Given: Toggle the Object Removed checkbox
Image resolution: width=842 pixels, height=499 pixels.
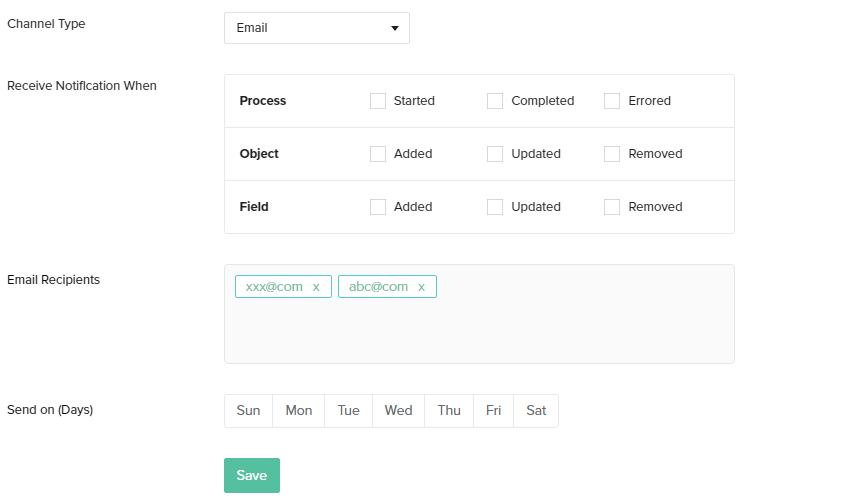Looking at the screenshot, I should 612,154.
